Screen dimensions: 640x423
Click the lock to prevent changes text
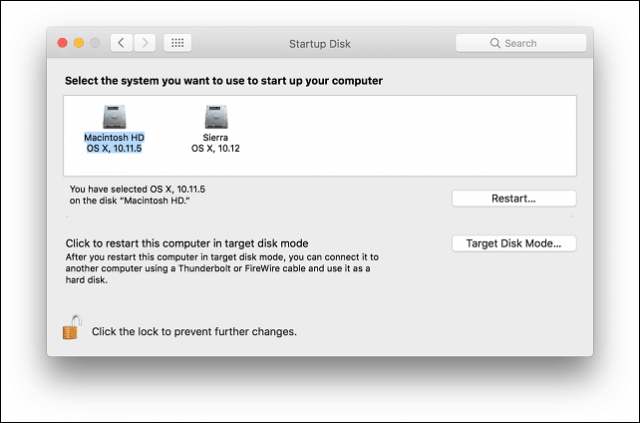[194, 332]
